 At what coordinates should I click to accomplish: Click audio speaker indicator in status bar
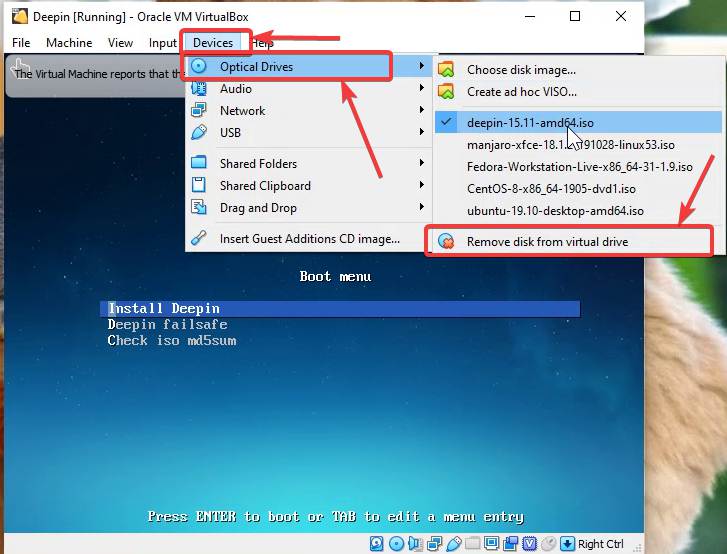[x=415, y=544]
